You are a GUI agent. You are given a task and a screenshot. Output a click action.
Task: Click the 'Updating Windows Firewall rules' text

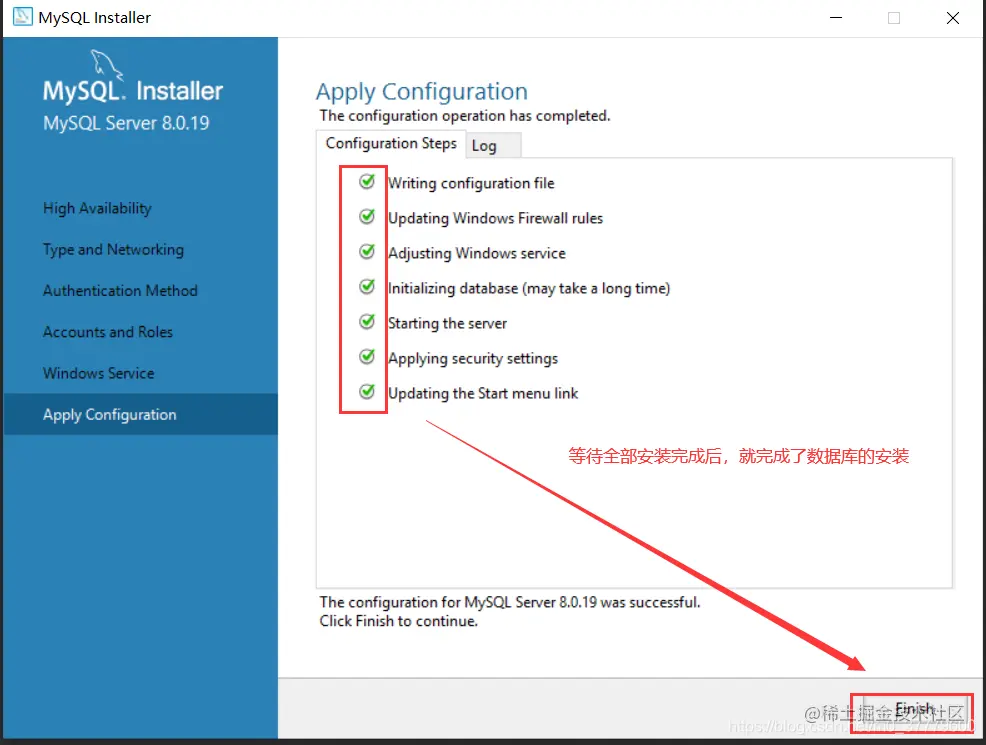point(496,218)
